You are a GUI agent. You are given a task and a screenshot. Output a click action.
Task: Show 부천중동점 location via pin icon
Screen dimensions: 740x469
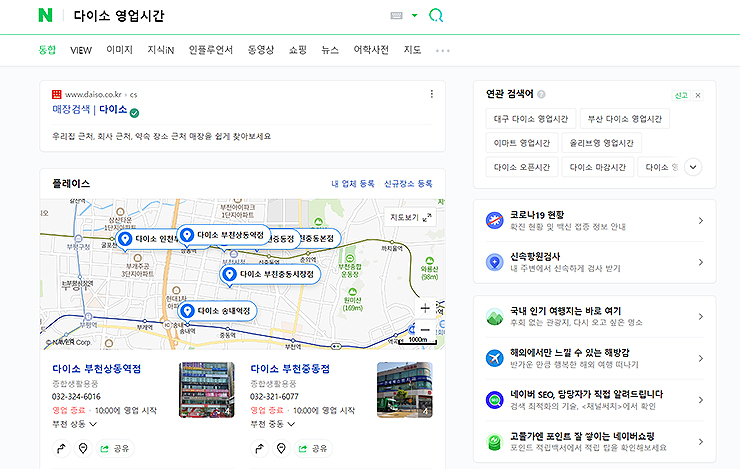point(281,448)
